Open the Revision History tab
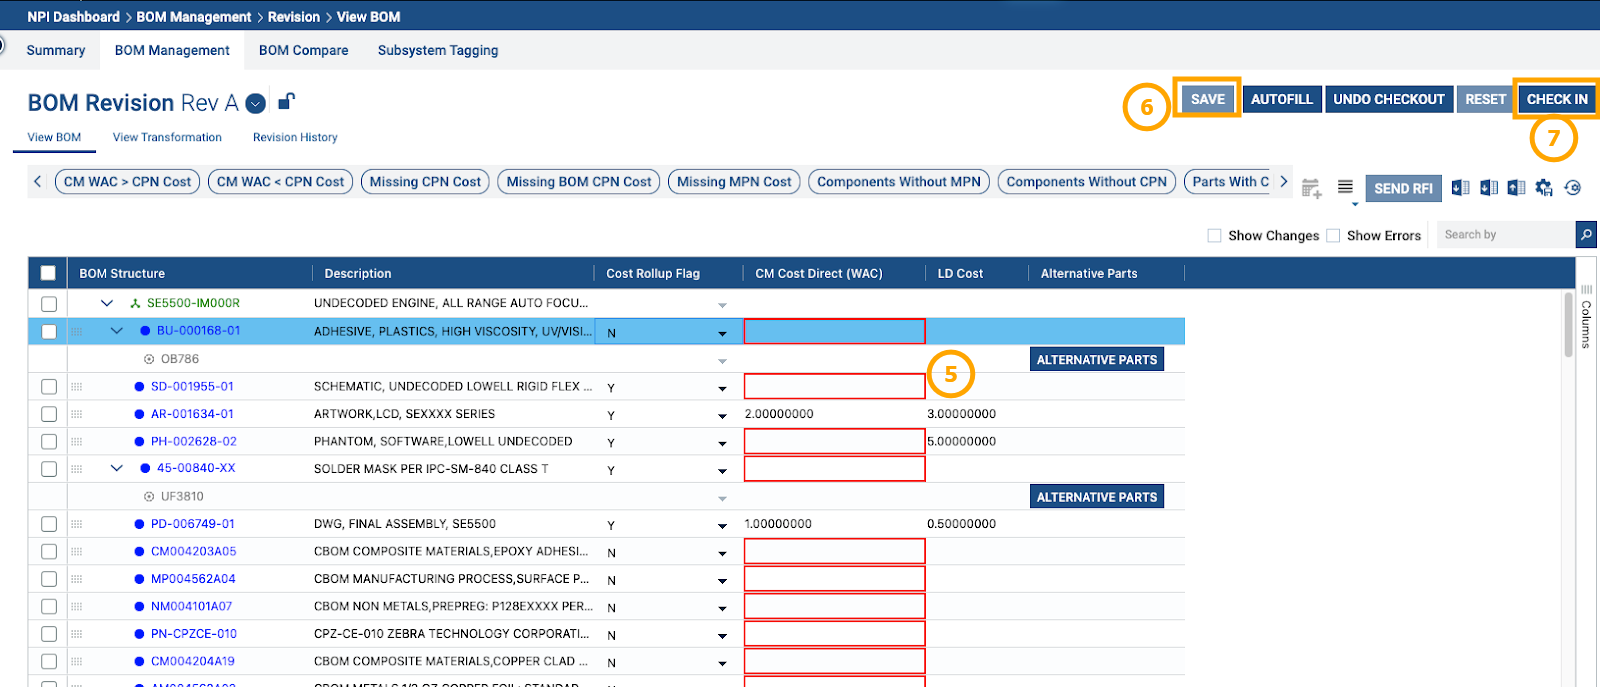Screen dimensions: 1600x687 click(295, 137)
